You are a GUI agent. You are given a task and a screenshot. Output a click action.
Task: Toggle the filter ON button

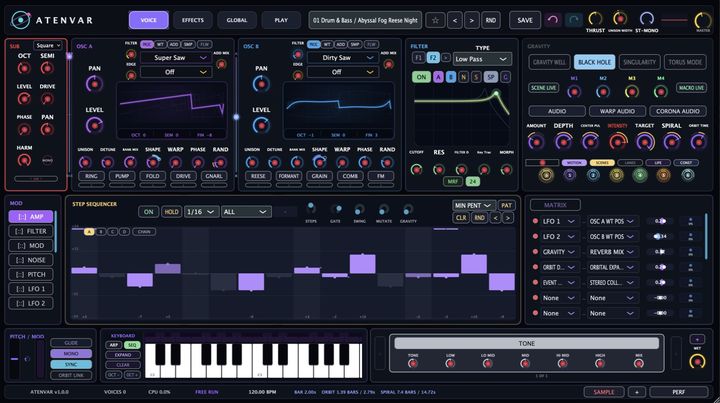[421, 77]
